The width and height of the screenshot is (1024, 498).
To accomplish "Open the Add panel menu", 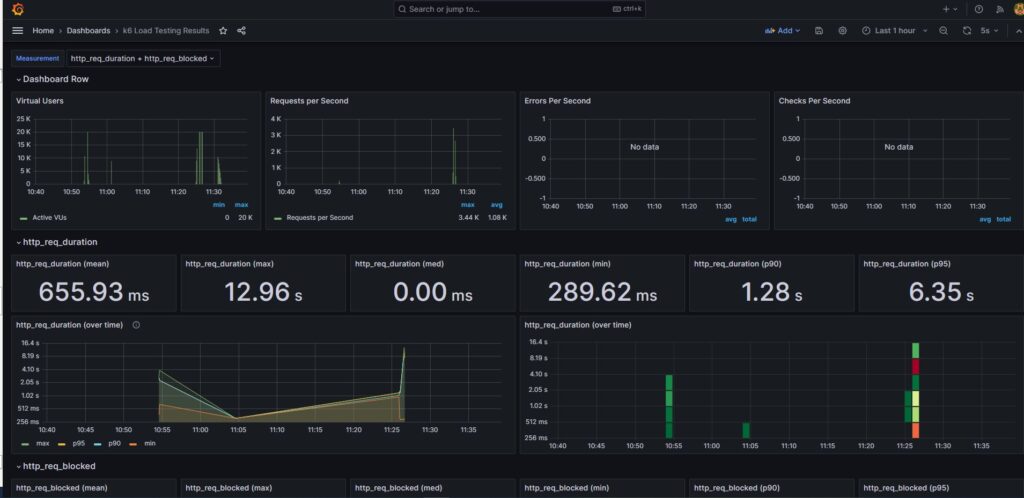I will pos(782,31).
